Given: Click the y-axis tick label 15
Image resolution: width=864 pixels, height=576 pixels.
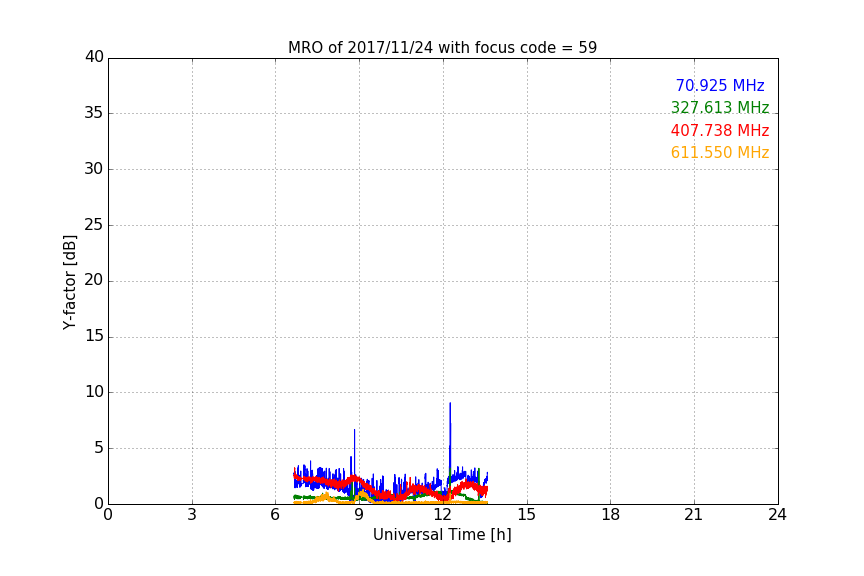Looking at the screenshot, I should click(x=94, y=336).
